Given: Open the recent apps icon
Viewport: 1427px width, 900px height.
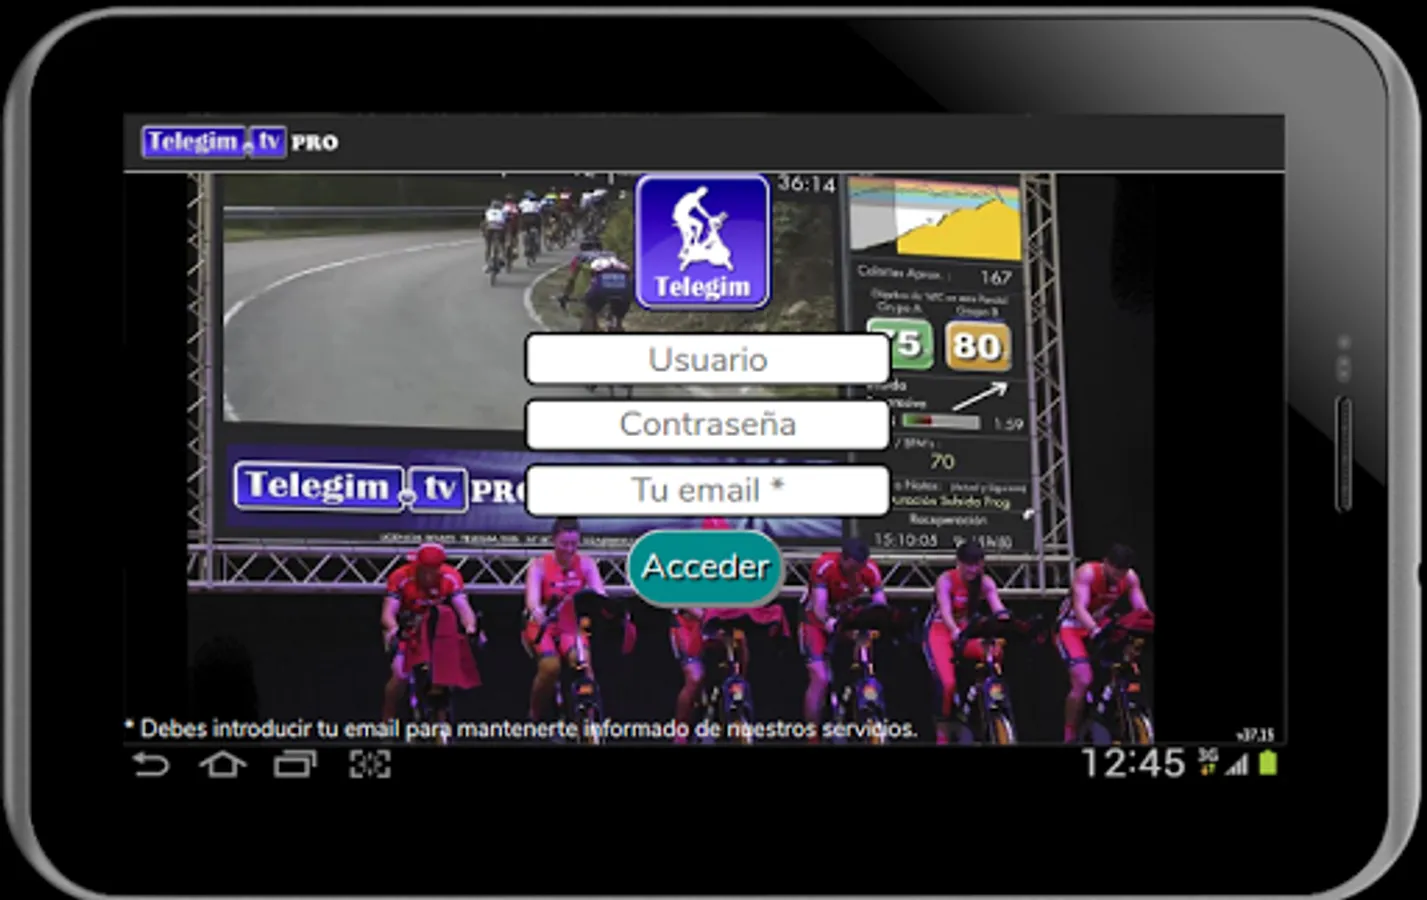Looking at the screenshot, I should point(295,766).
